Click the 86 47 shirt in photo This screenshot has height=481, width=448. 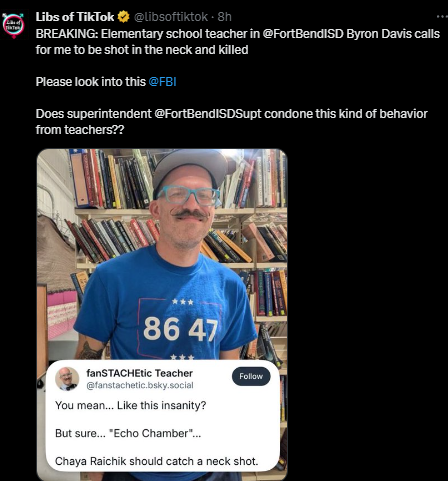(x=165, y=310)
